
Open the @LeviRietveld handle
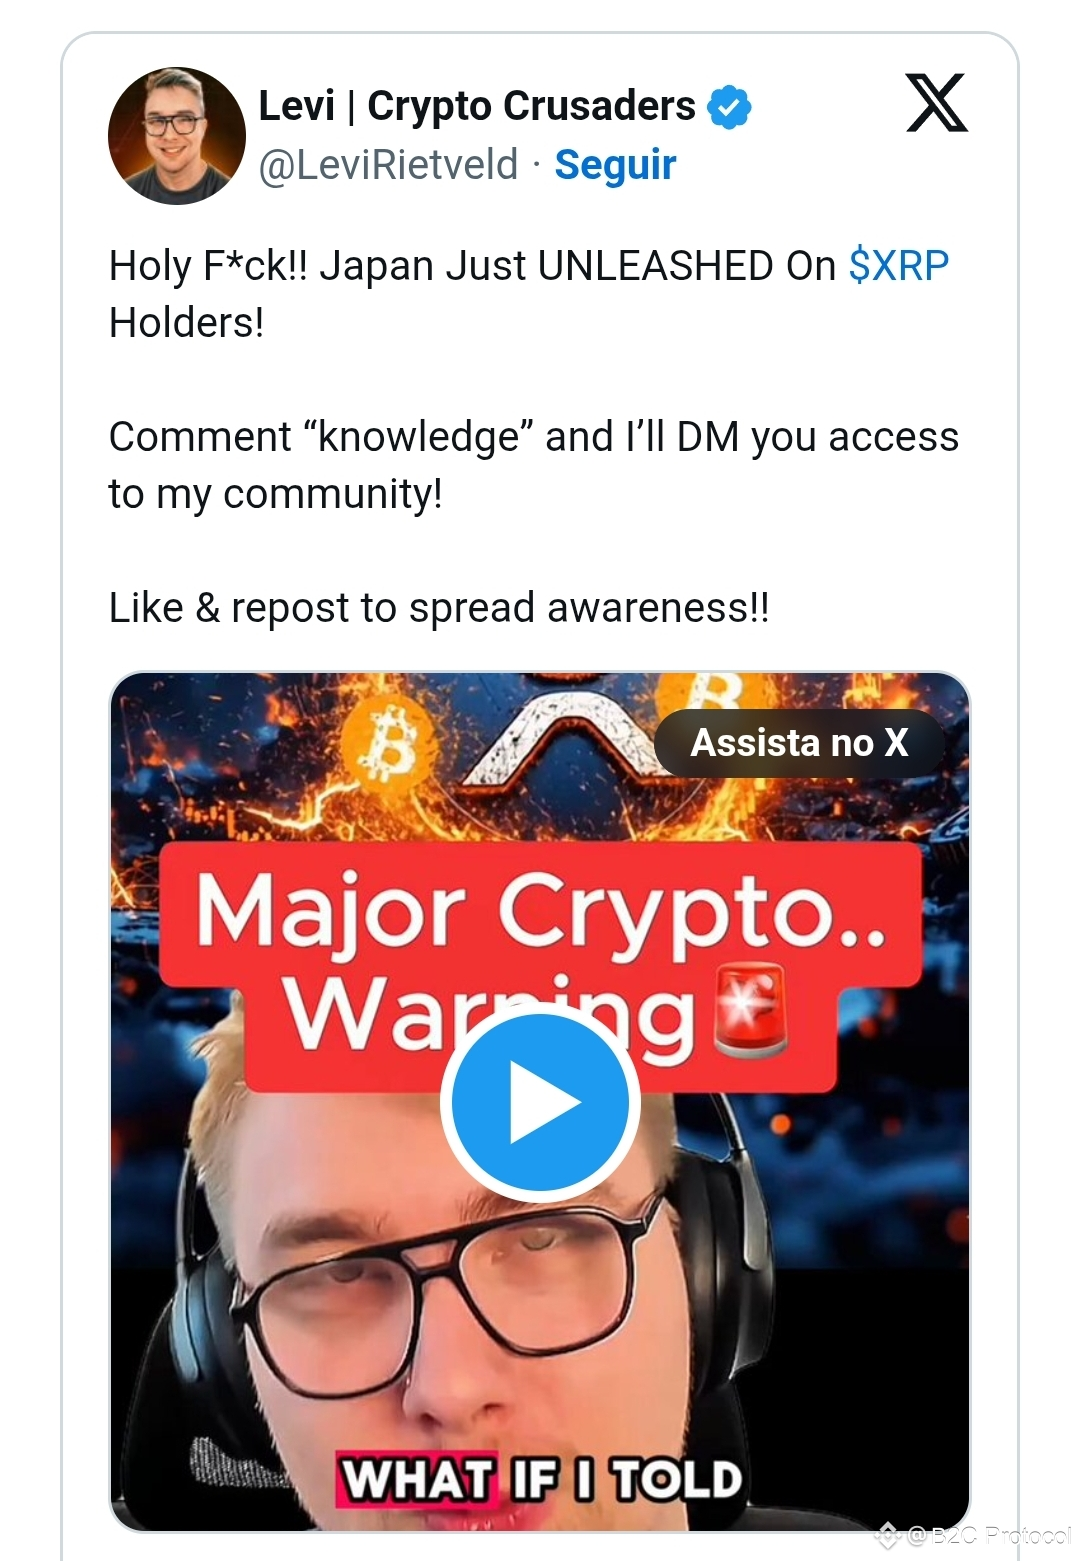(x=388, y=165)
